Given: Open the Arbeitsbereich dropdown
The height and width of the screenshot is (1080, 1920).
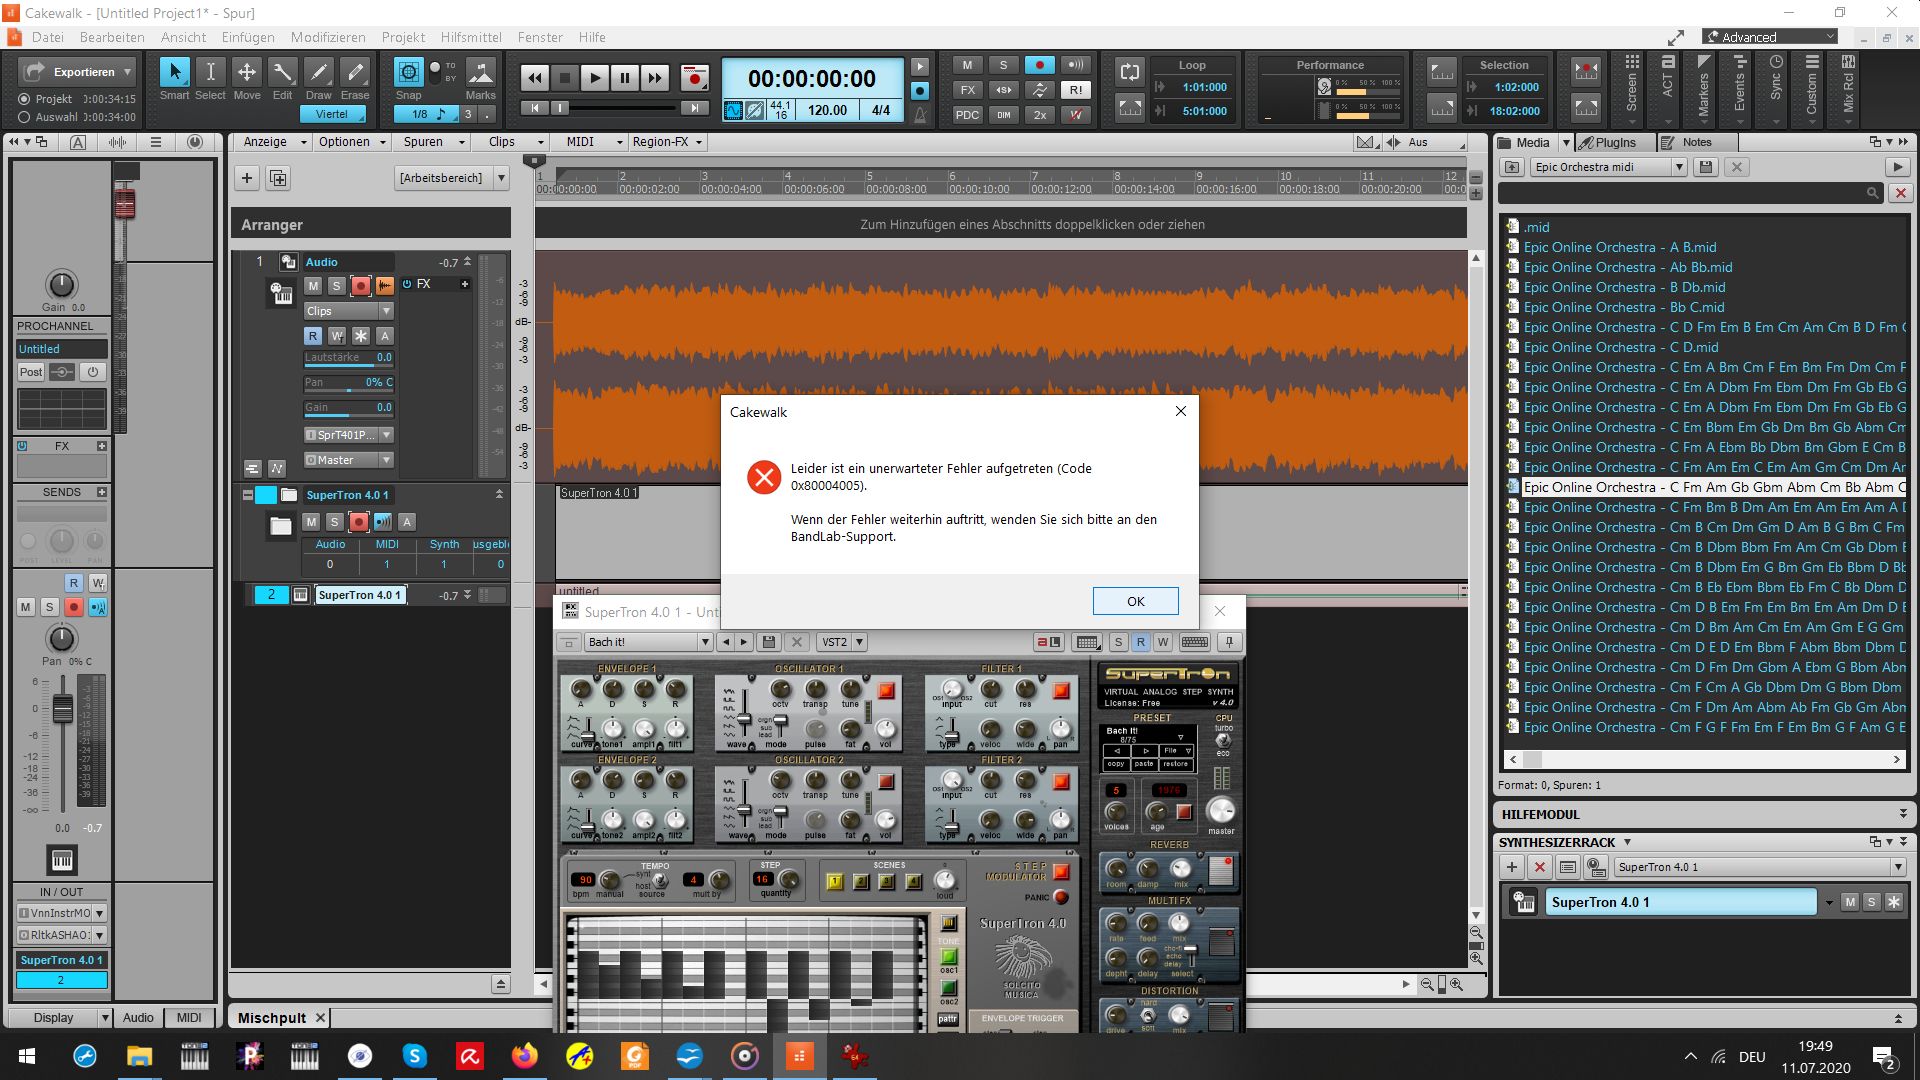Looking at the screenshot, I should 501,178.
